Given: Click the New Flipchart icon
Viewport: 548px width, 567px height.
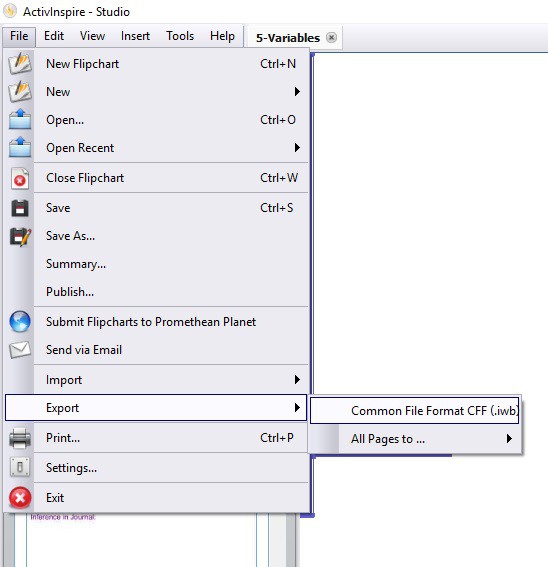Looking at the screenshot, I should 20,63.
